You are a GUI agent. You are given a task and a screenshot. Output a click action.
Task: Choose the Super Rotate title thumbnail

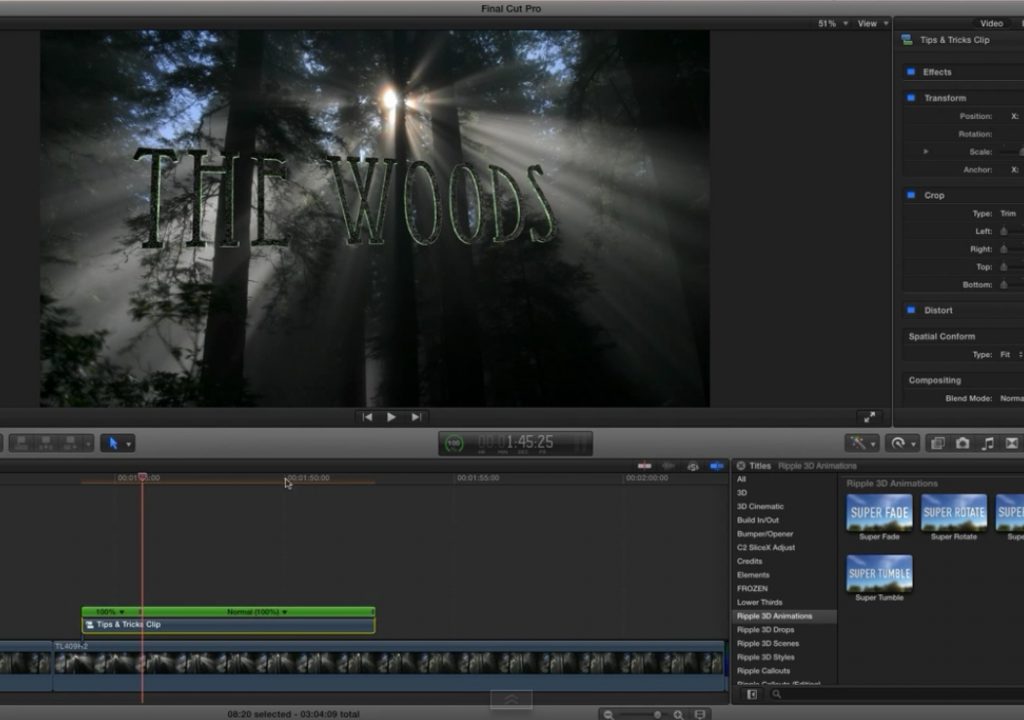point(953,512)
